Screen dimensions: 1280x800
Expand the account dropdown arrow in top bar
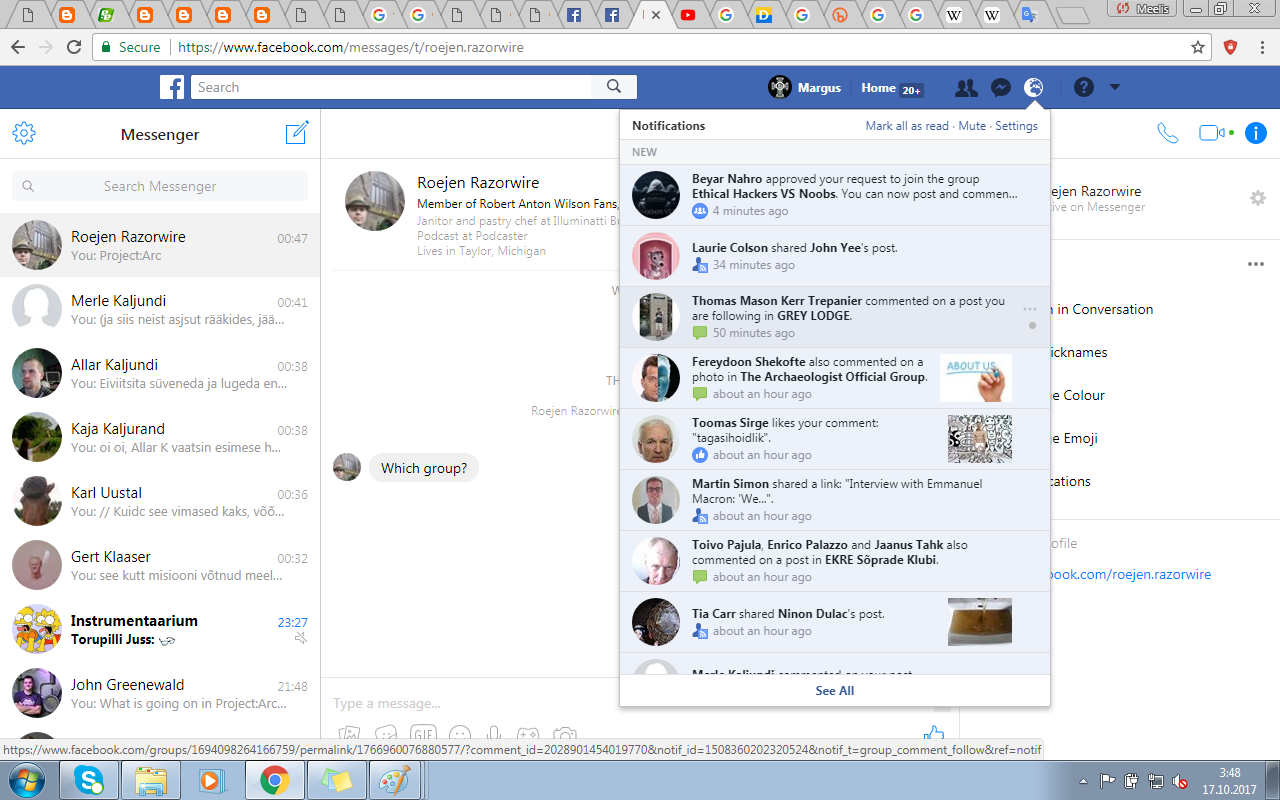coord(1115,88)
